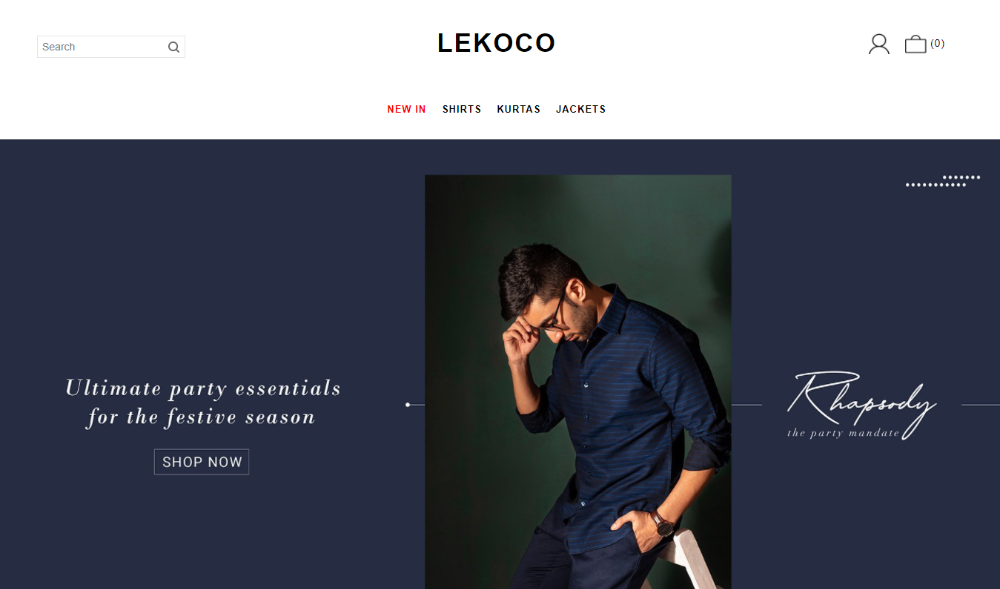Image resolution: width=1000 pixels, height=589 pixels.
Task: Click the cart item count (0)
Action: (937, 43)
